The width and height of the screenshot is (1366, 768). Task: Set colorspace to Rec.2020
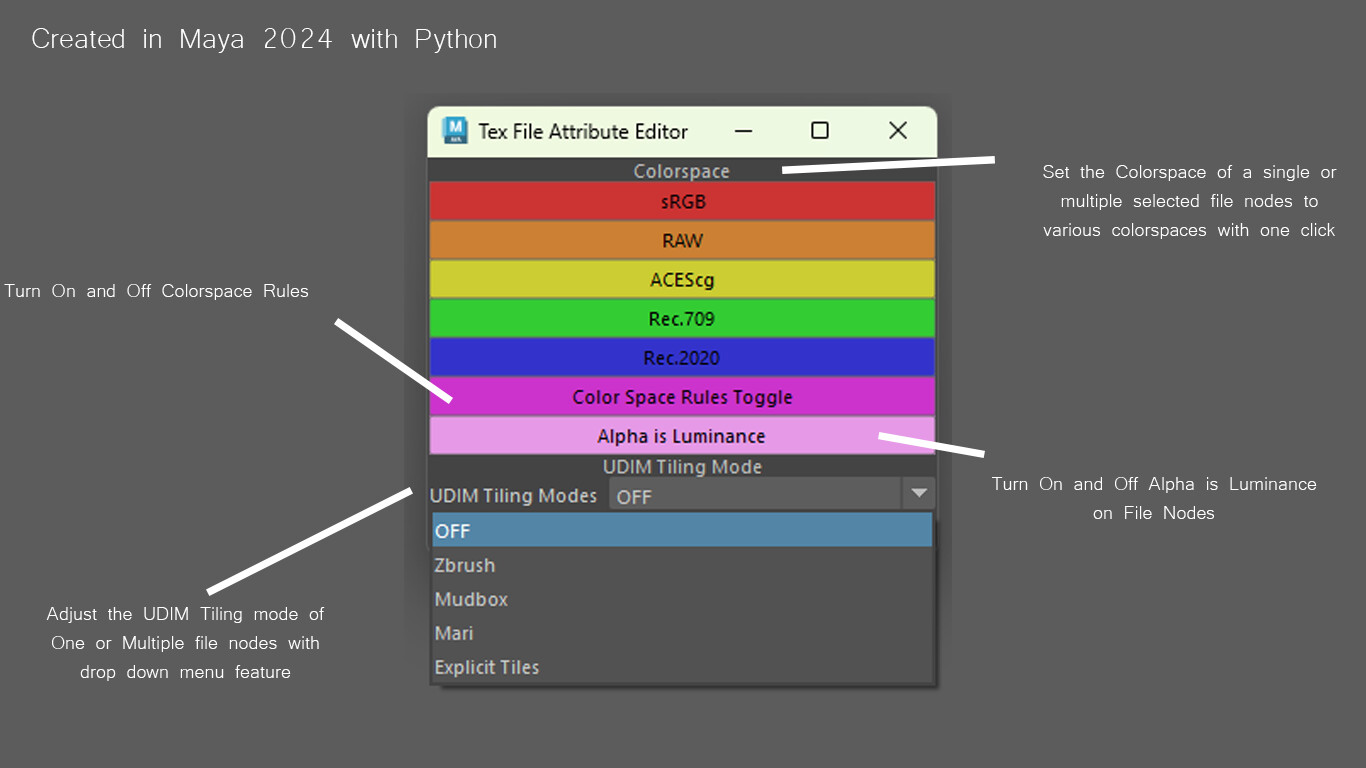[682, 357]
